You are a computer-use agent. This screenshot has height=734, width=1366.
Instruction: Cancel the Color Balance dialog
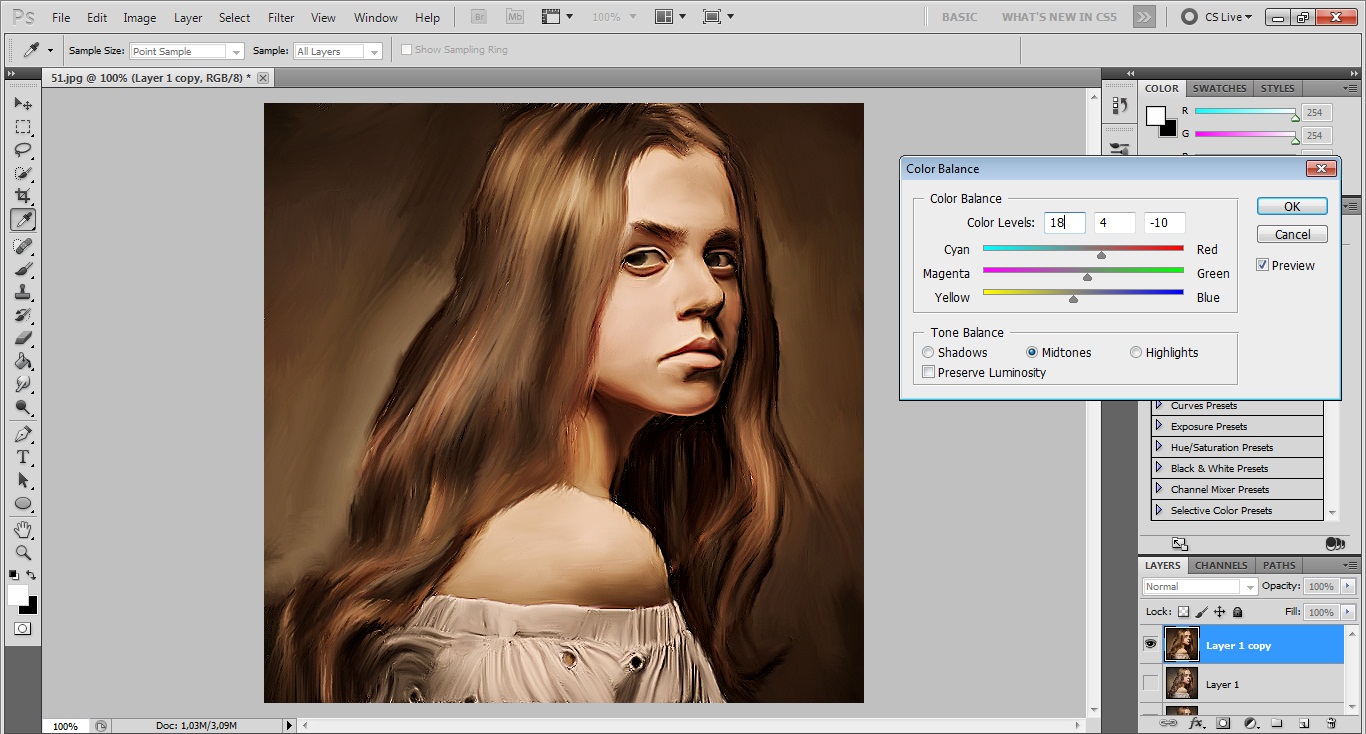coord(1292,234)
